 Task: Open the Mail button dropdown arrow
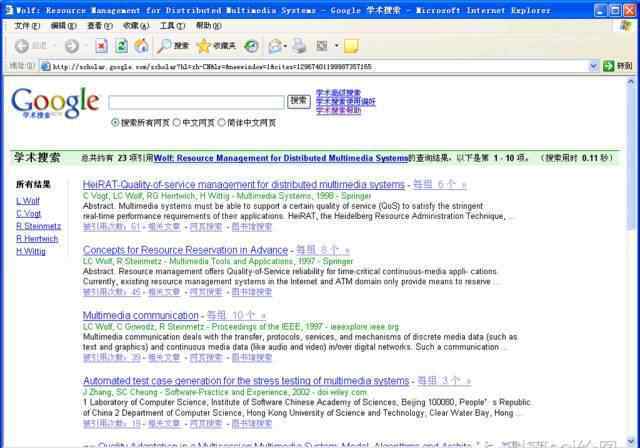tap(285, 46)
